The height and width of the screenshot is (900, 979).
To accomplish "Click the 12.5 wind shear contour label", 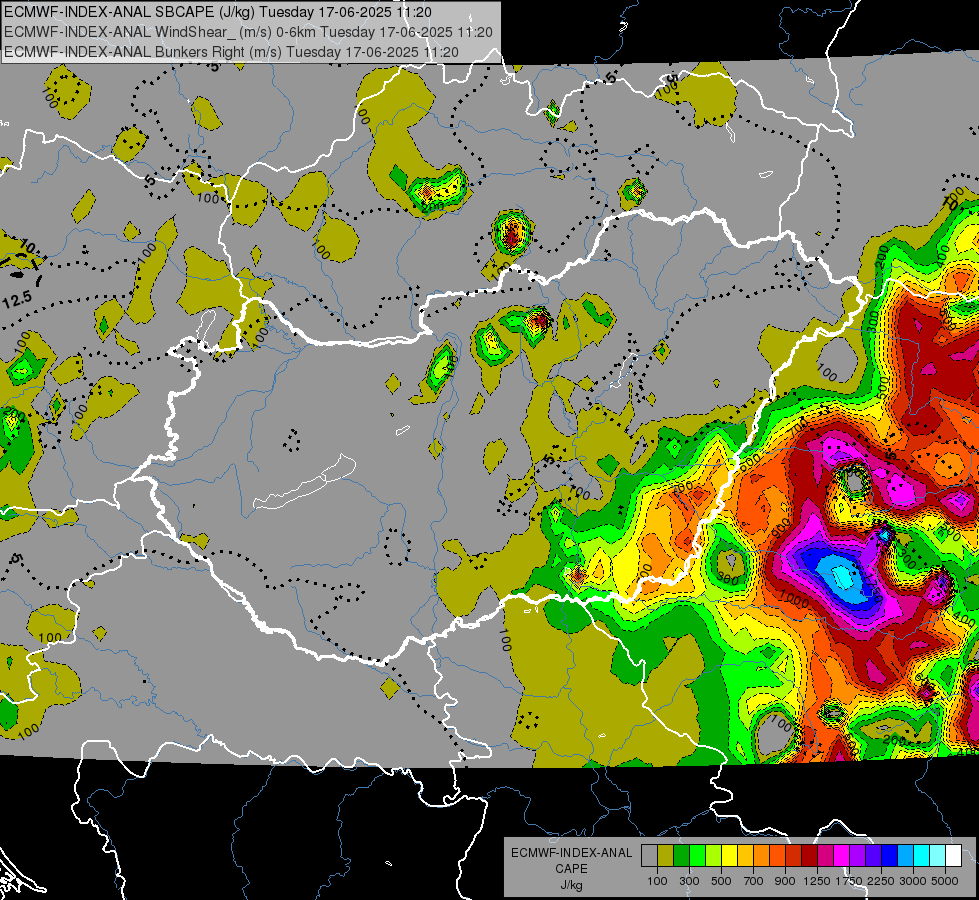I will pos(17,300).
